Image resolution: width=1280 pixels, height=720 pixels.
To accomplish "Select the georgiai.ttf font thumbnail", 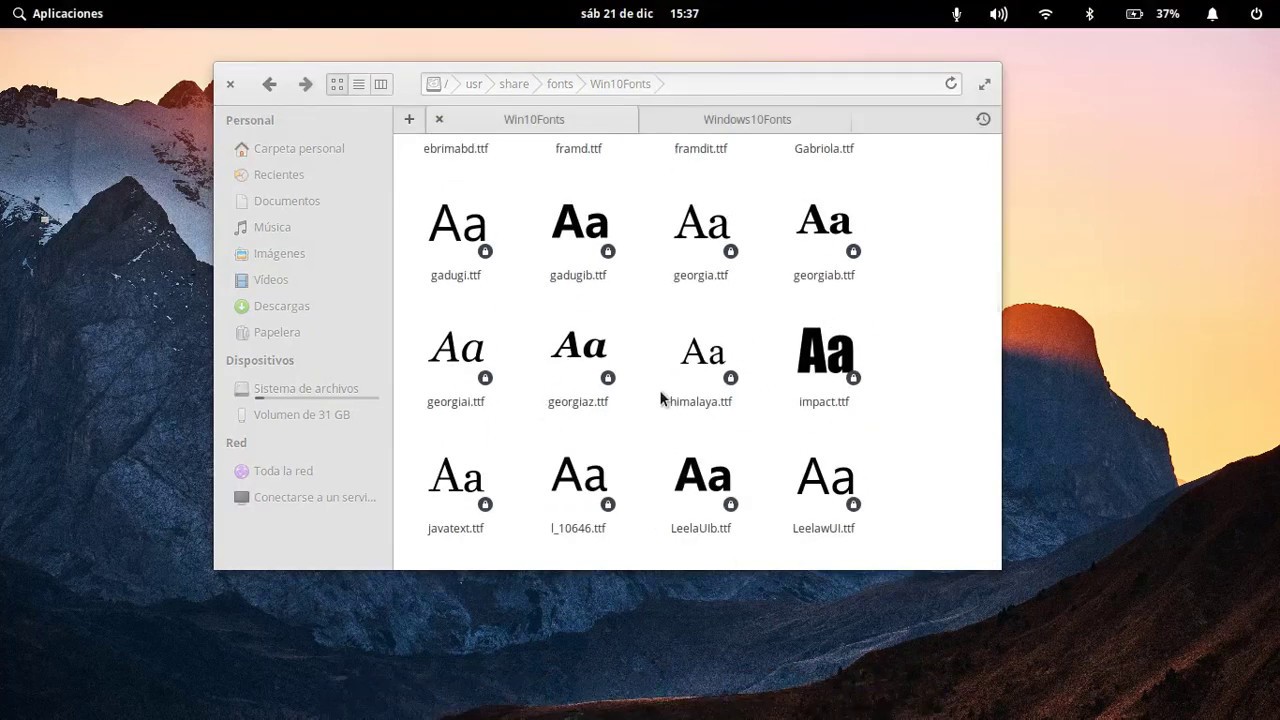I will pos(457,352).
